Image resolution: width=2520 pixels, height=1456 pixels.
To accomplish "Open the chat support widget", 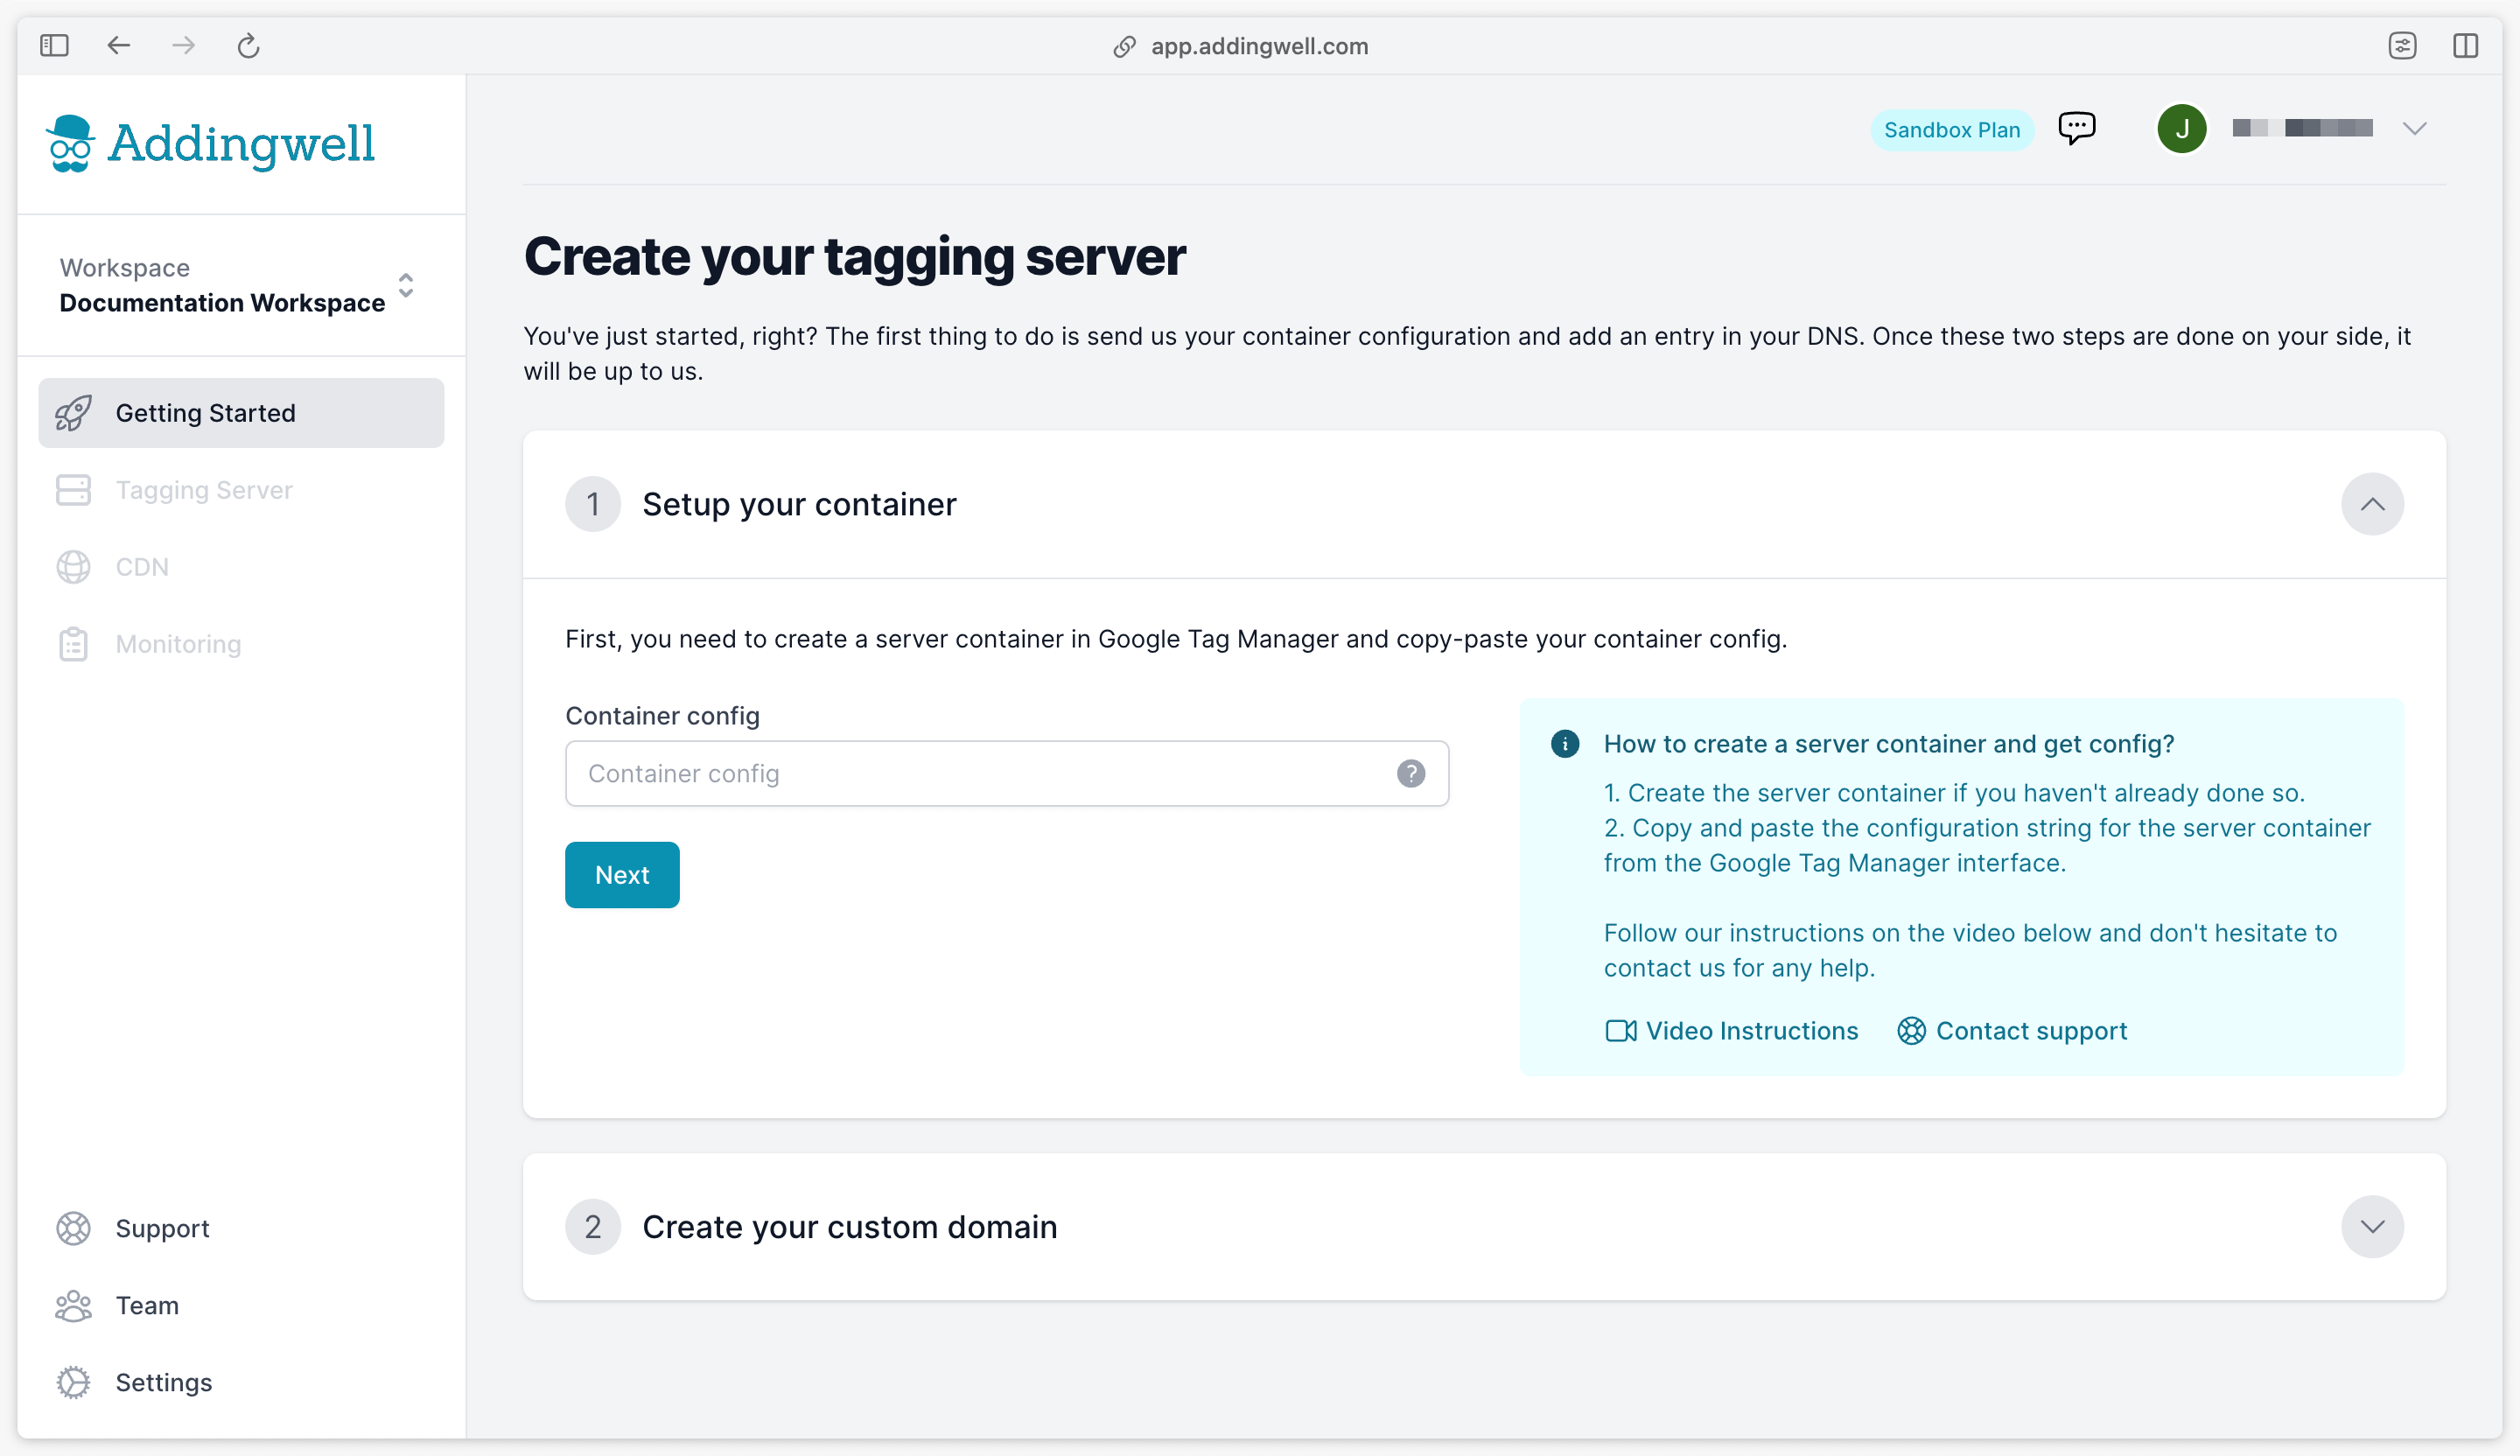I will pyautogui.click(x=2078, y=127).
